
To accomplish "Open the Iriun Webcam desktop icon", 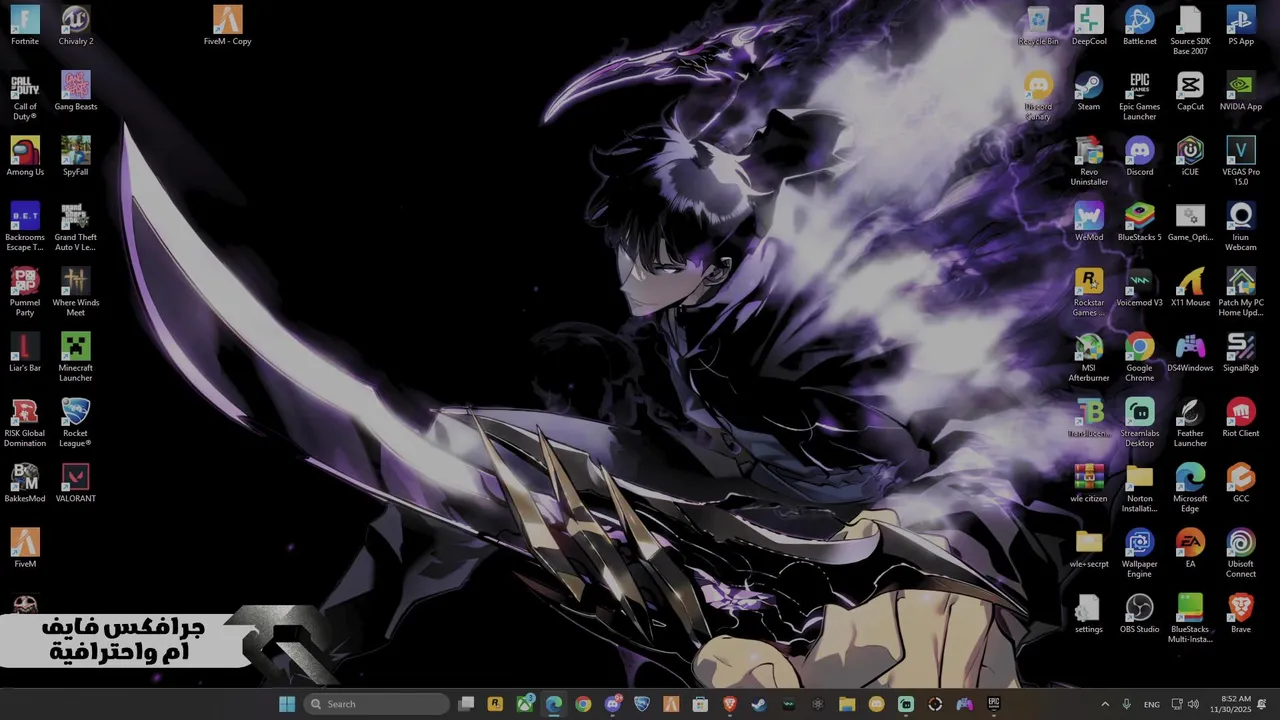I will pyautogui.click(x=1241, y=227).
